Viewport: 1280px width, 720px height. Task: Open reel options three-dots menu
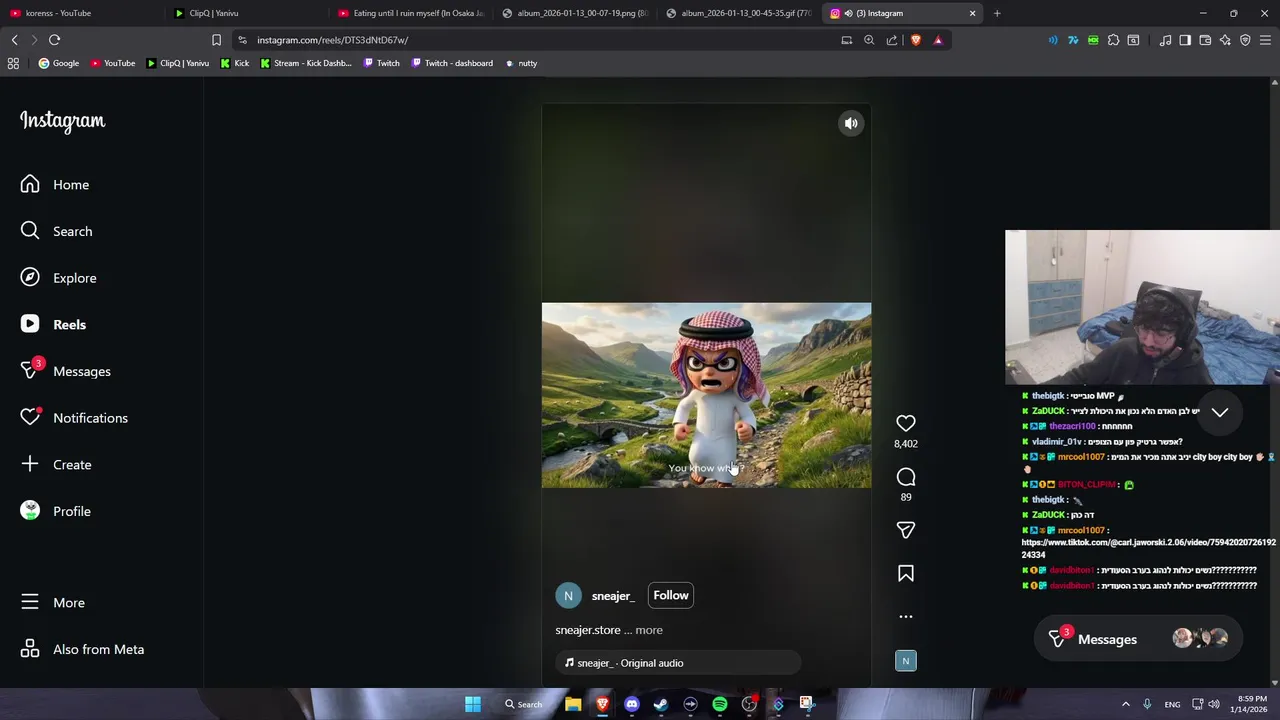pyautogui.click(x=906, y=617)
